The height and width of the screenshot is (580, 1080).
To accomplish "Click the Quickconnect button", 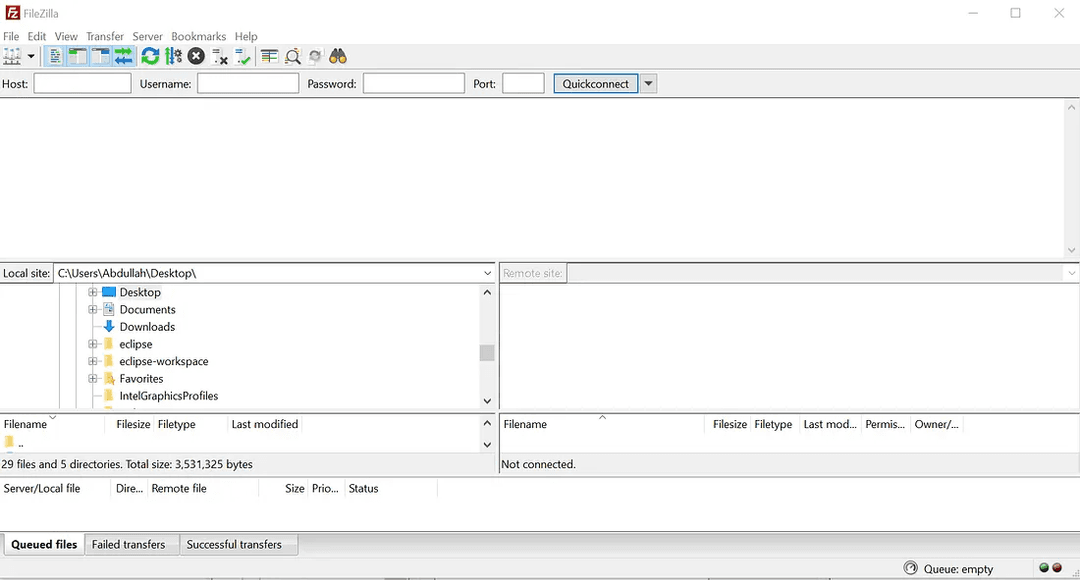I will (596, 83).
